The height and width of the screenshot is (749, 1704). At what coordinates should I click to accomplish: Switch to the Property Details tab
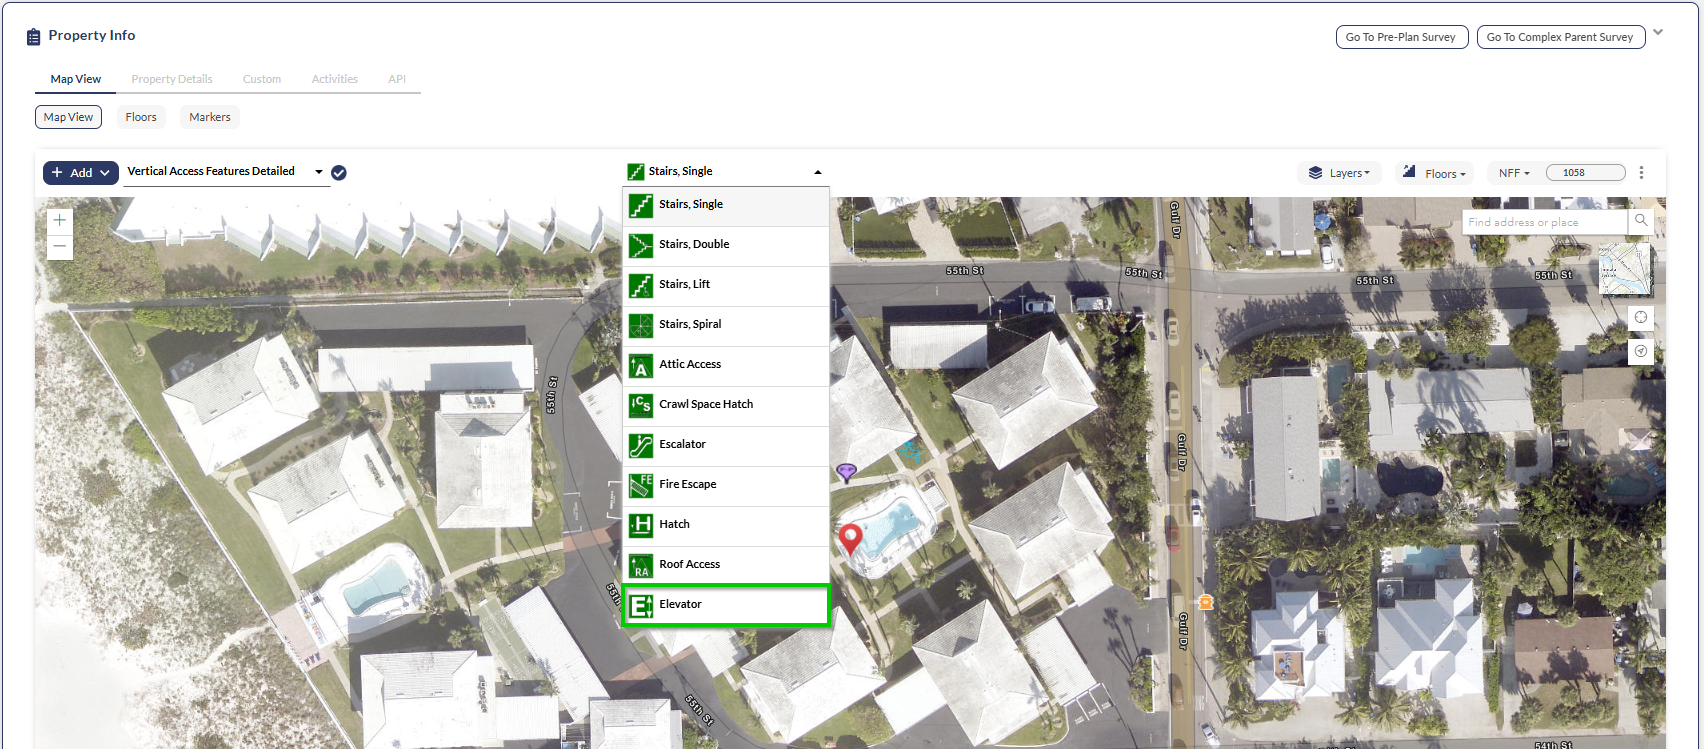pyautogui.click(x=172, y=79)
